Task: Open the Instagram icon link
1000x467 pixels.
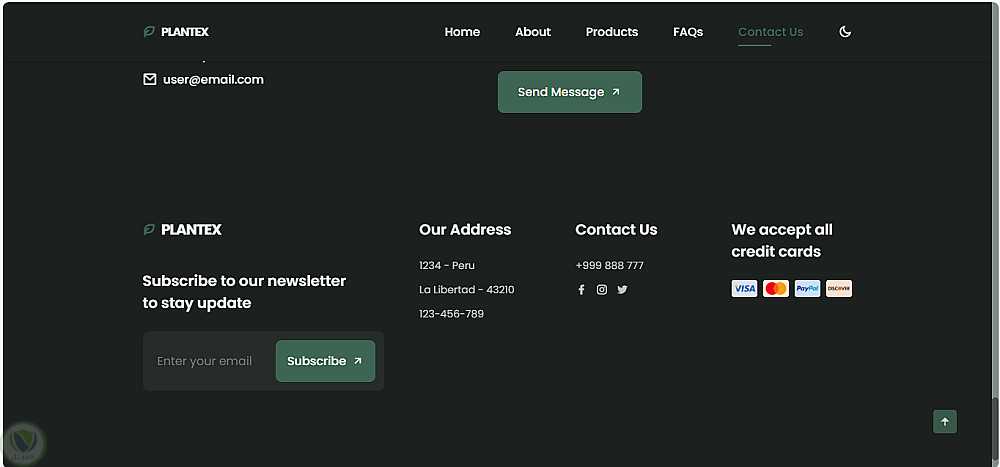Action: [x=602, y=290]
